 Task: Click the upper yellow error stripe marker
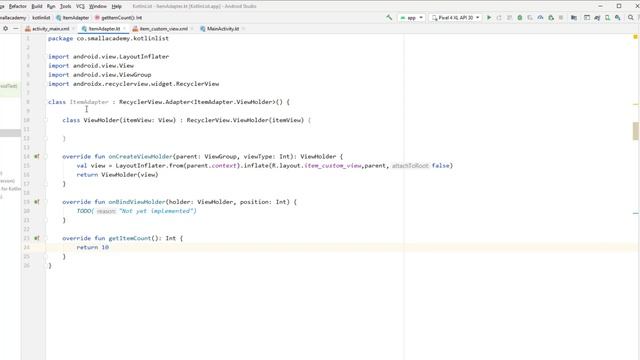[x=636, y=104]
